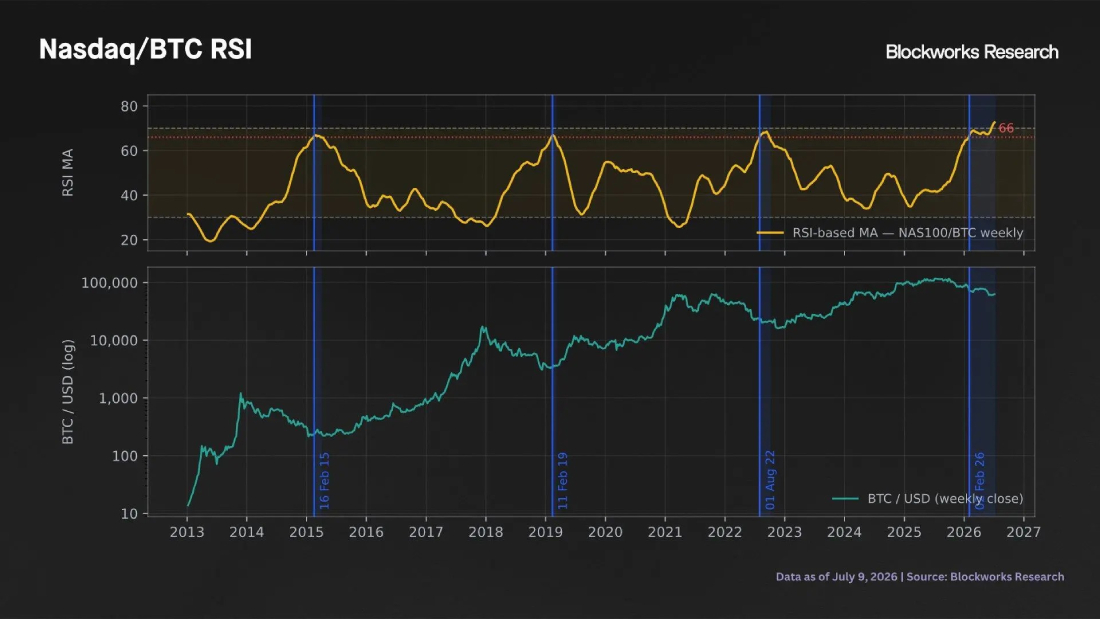Click the red 66 value label
1100x619 pixels.
coord(1006,128)
